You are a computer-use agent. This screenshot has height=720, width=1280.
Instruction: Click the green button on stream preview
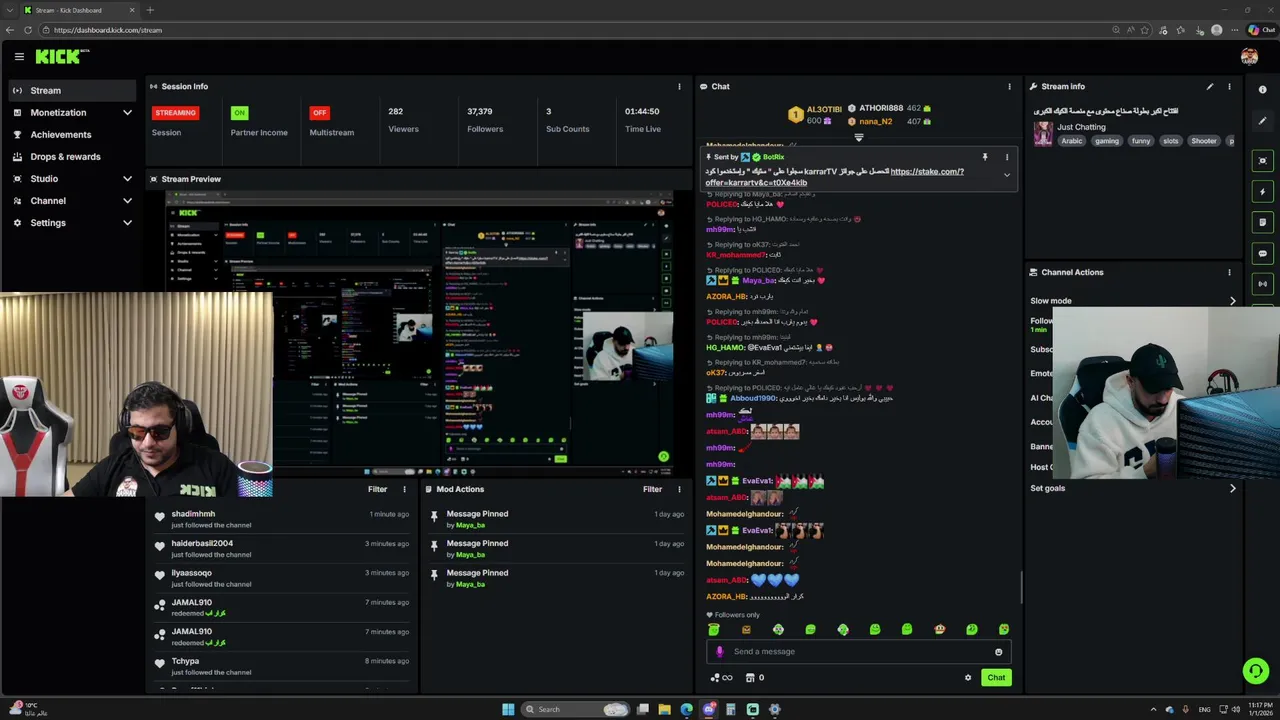coord(663,457)
